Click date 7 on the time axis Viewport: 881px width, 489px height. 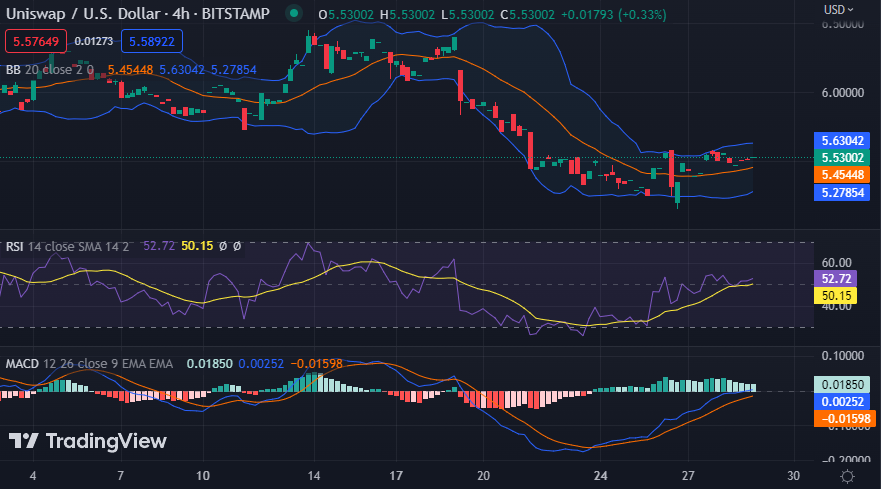(120, 476)
